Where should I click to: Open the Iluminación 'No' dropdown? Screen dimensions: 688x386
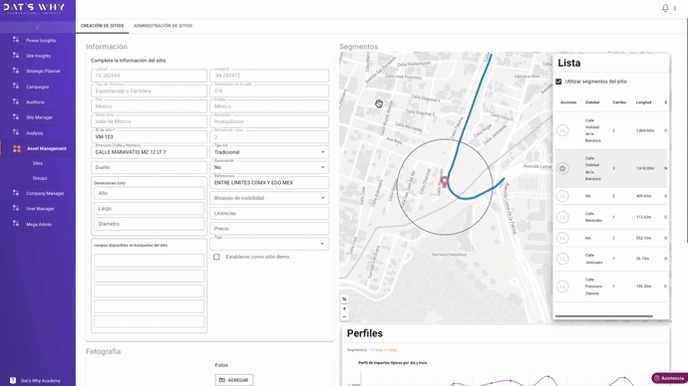(x=269, y=167)
